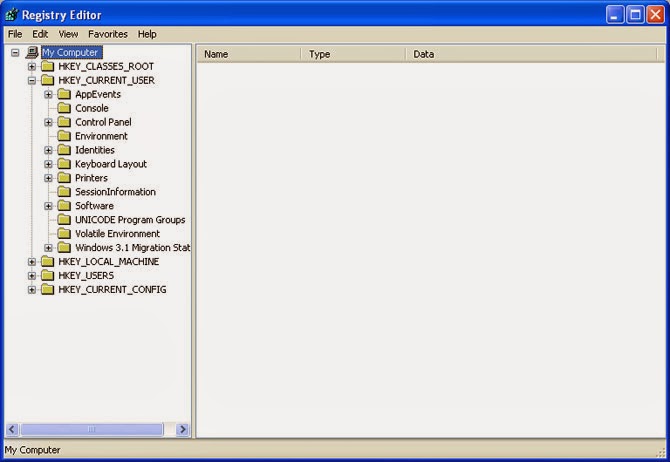Click the HKEY_CLASSES_ROOT folder icon
The width and height of the screenshot is (670, 462).
(x=47, y=67)
